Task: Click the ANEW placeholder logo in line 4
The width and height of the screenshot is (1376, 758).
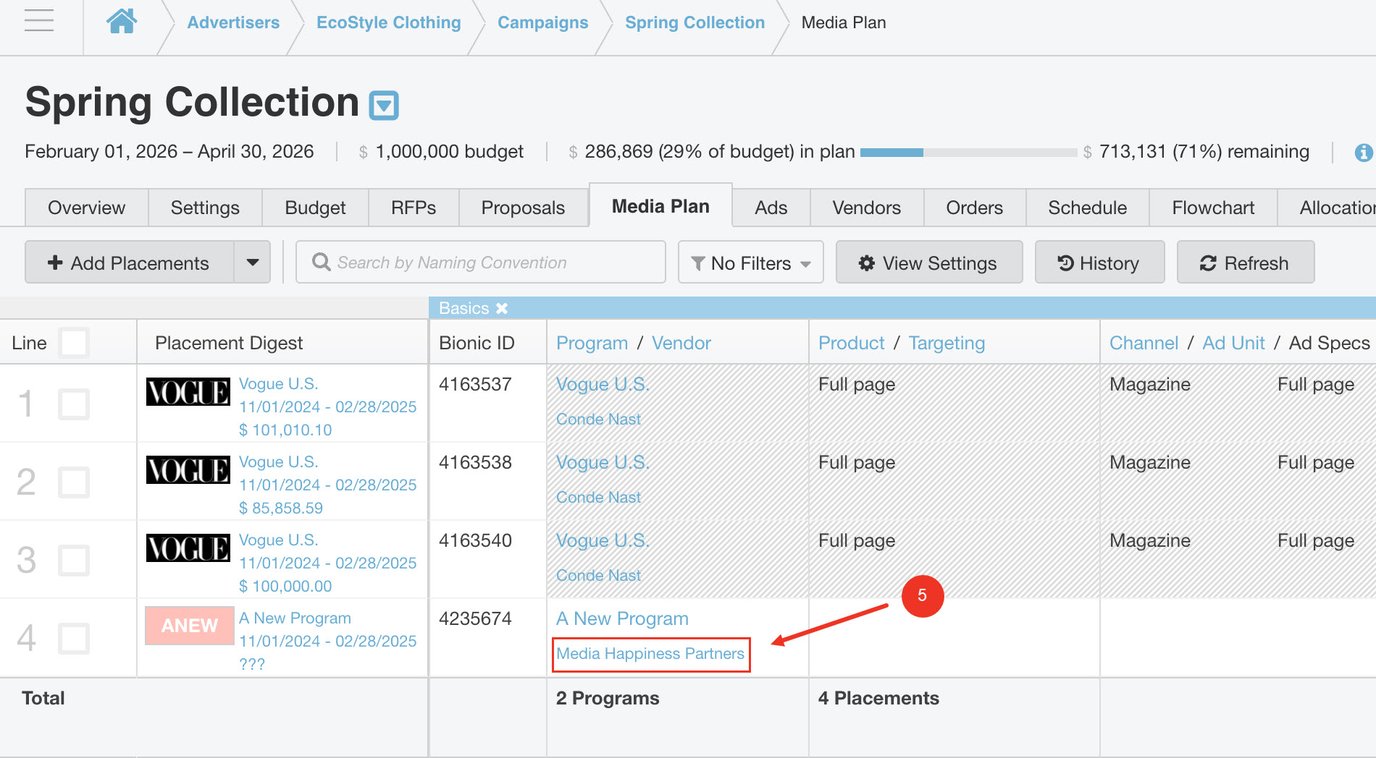Action: coord(189,625)
